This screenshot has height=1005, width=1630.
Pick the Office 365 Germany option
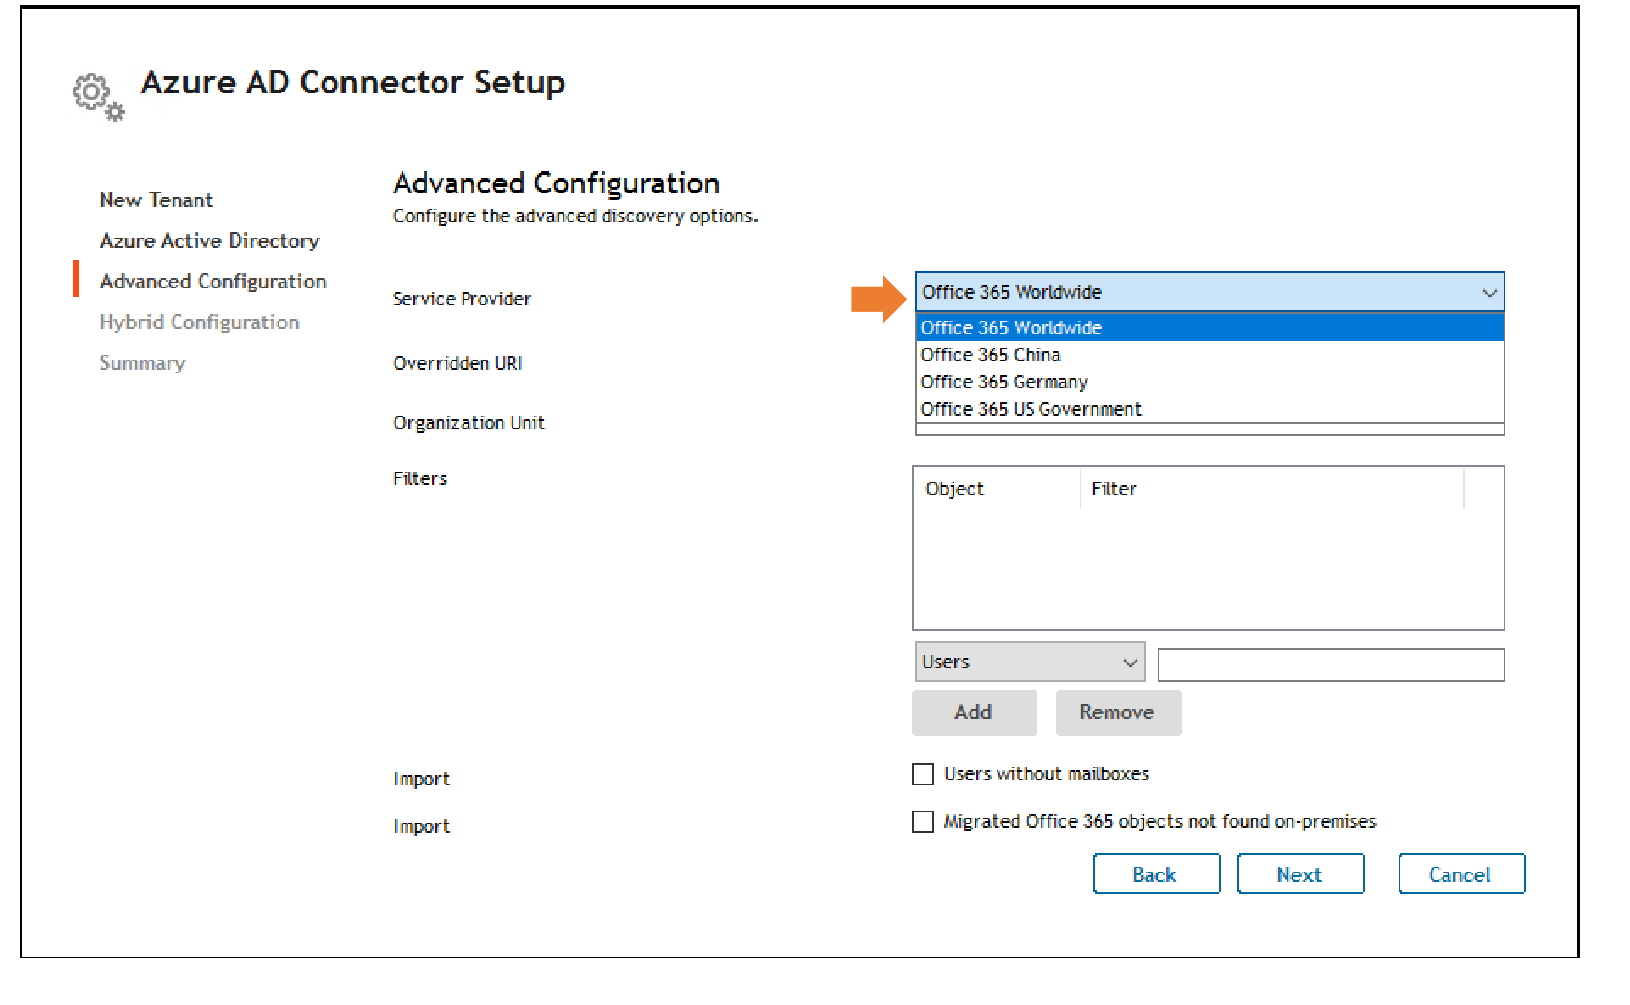point(1210,382)
